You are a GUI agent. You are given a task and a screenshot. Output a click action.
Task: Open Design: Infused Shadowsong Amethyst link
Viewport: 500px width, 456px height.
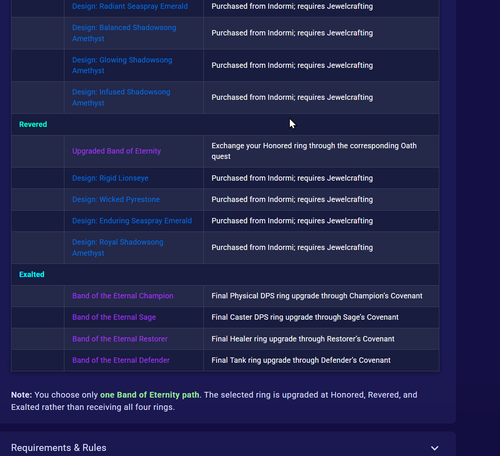click(121, 97)
